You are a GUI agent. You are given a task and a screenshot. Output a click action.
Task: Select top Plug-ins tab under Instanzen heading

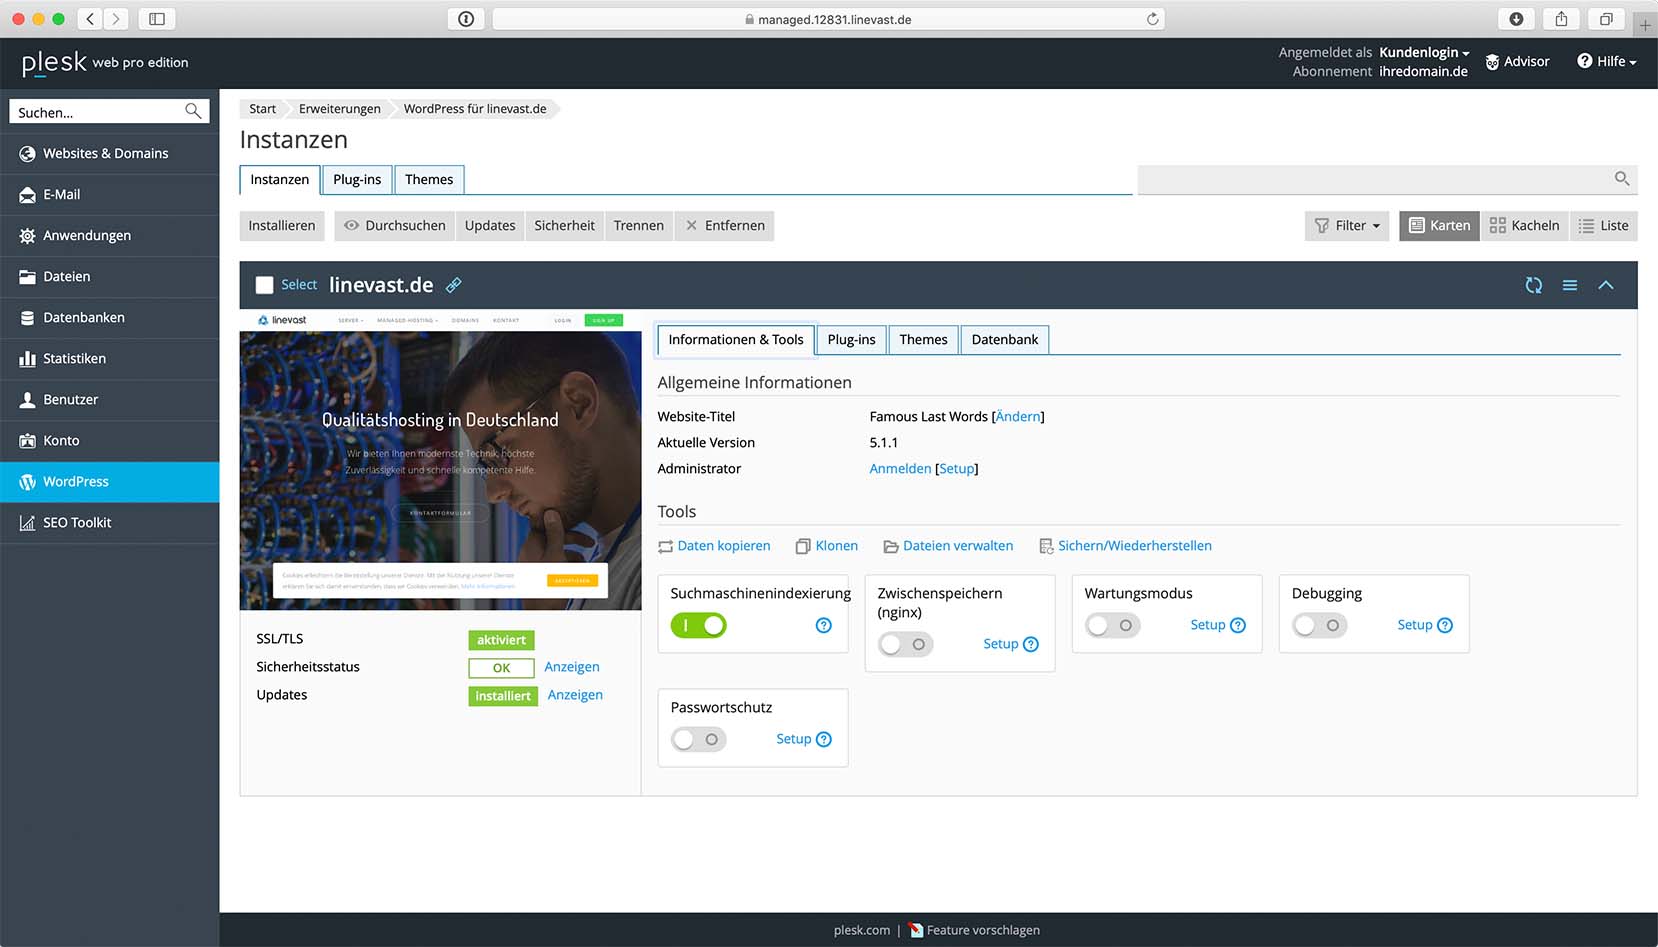[x=357, y=180]
